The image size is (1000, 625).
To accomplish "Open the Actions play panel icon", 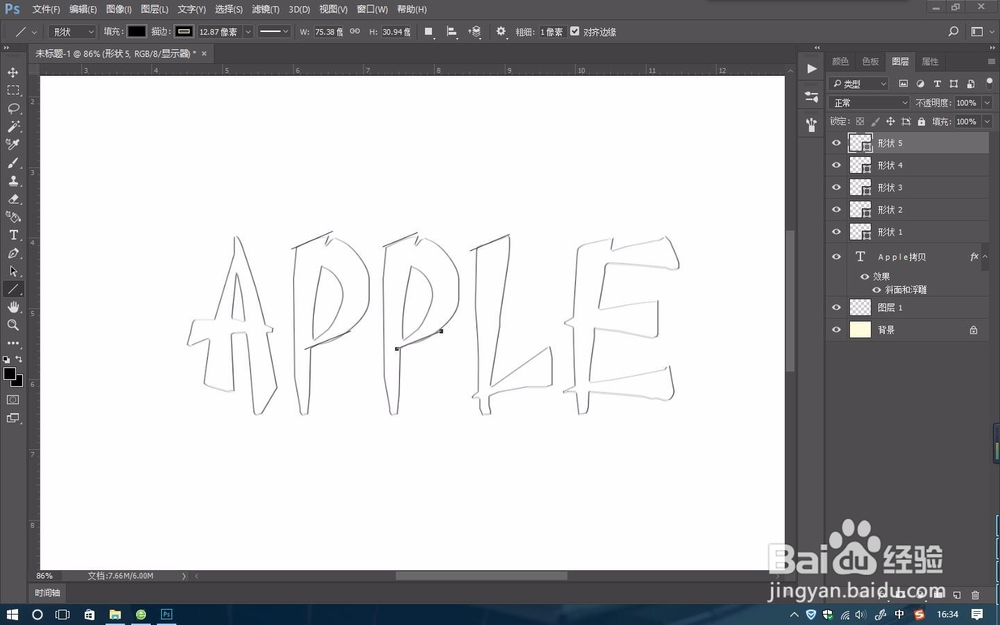I will pyautogui.click(x=811, y=69).
